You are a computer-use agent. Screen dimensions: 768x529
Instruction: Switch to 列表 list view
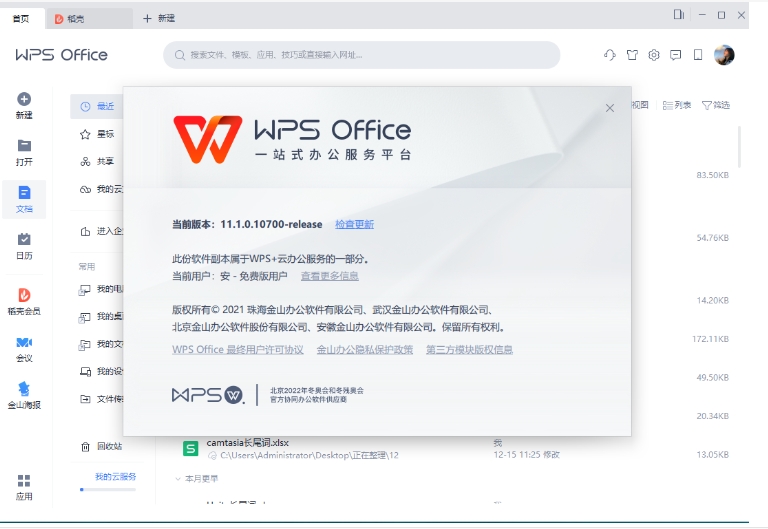click(x=676, y=105)
